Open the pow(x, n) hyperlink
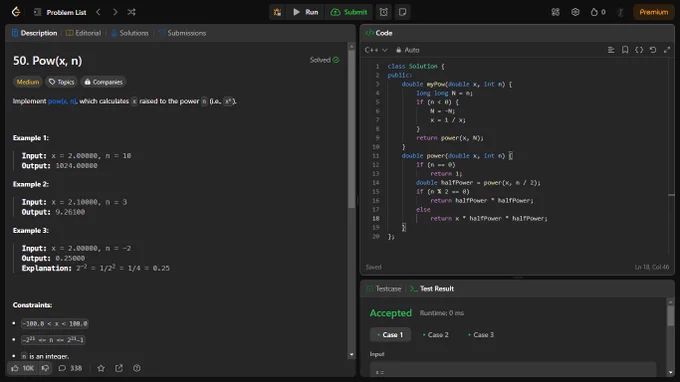This screenshot has width=680, height=382. (x=62, y=101)
